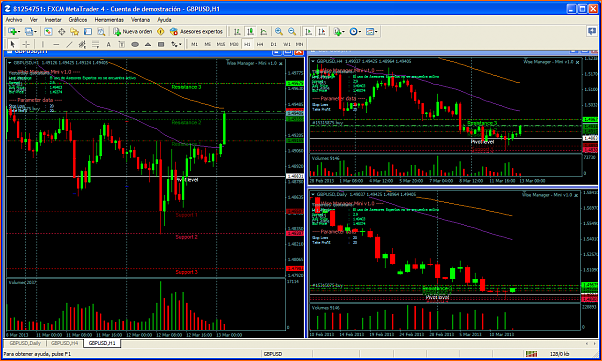Switch to D1 timeframe
Viewport: 602px width, 361px height.
click(x=273, y=45)
